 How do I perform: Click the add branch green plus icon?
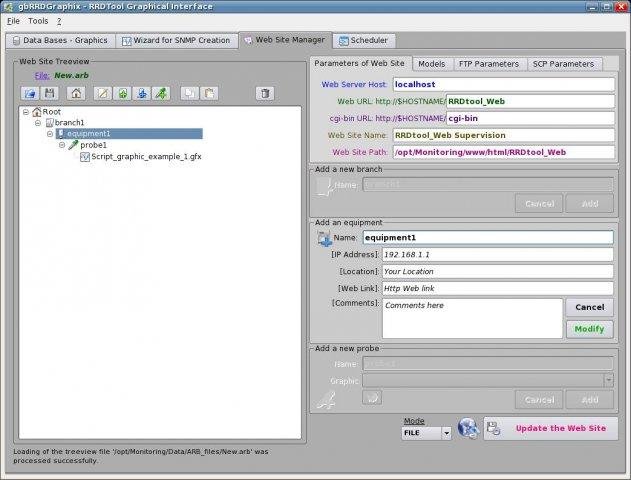[122, 93]
